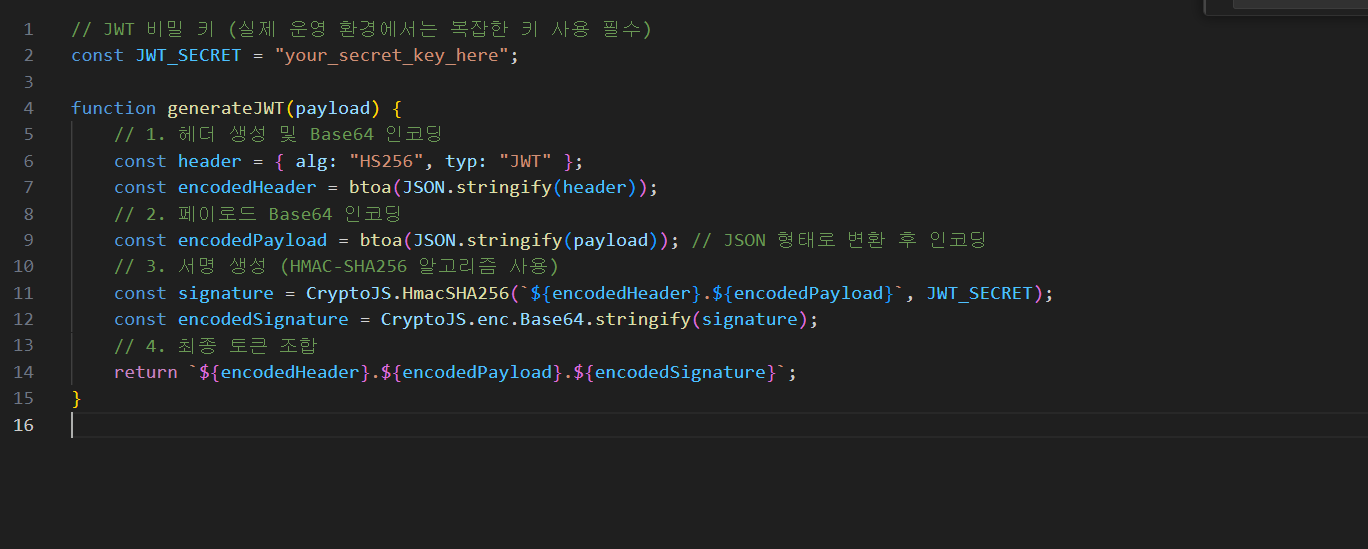Click the typ key on line 6

[x=461, y=161]
